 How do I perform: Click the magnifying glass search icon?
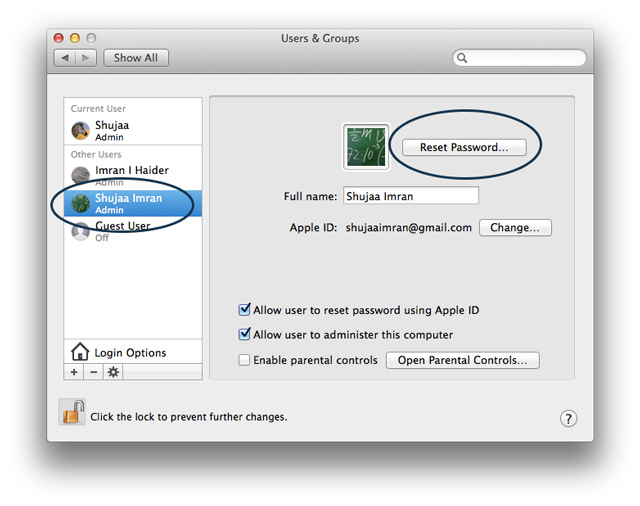[462, 58]
